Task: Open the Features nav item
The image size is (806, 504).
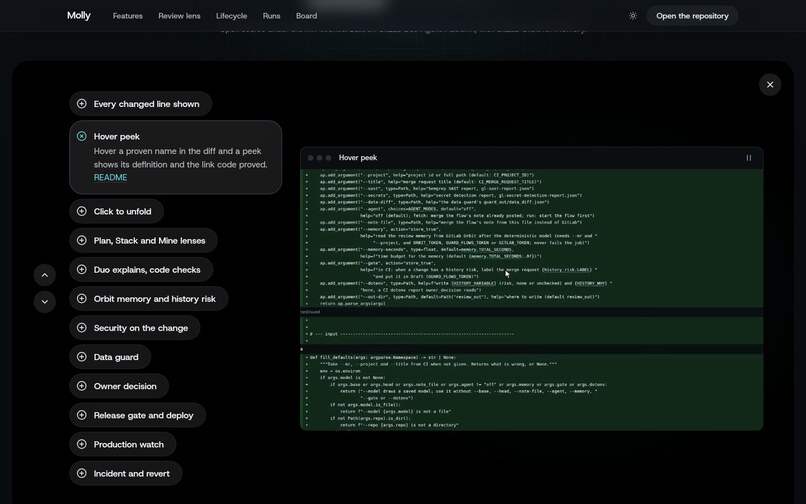Action: [x=127, y=16]
